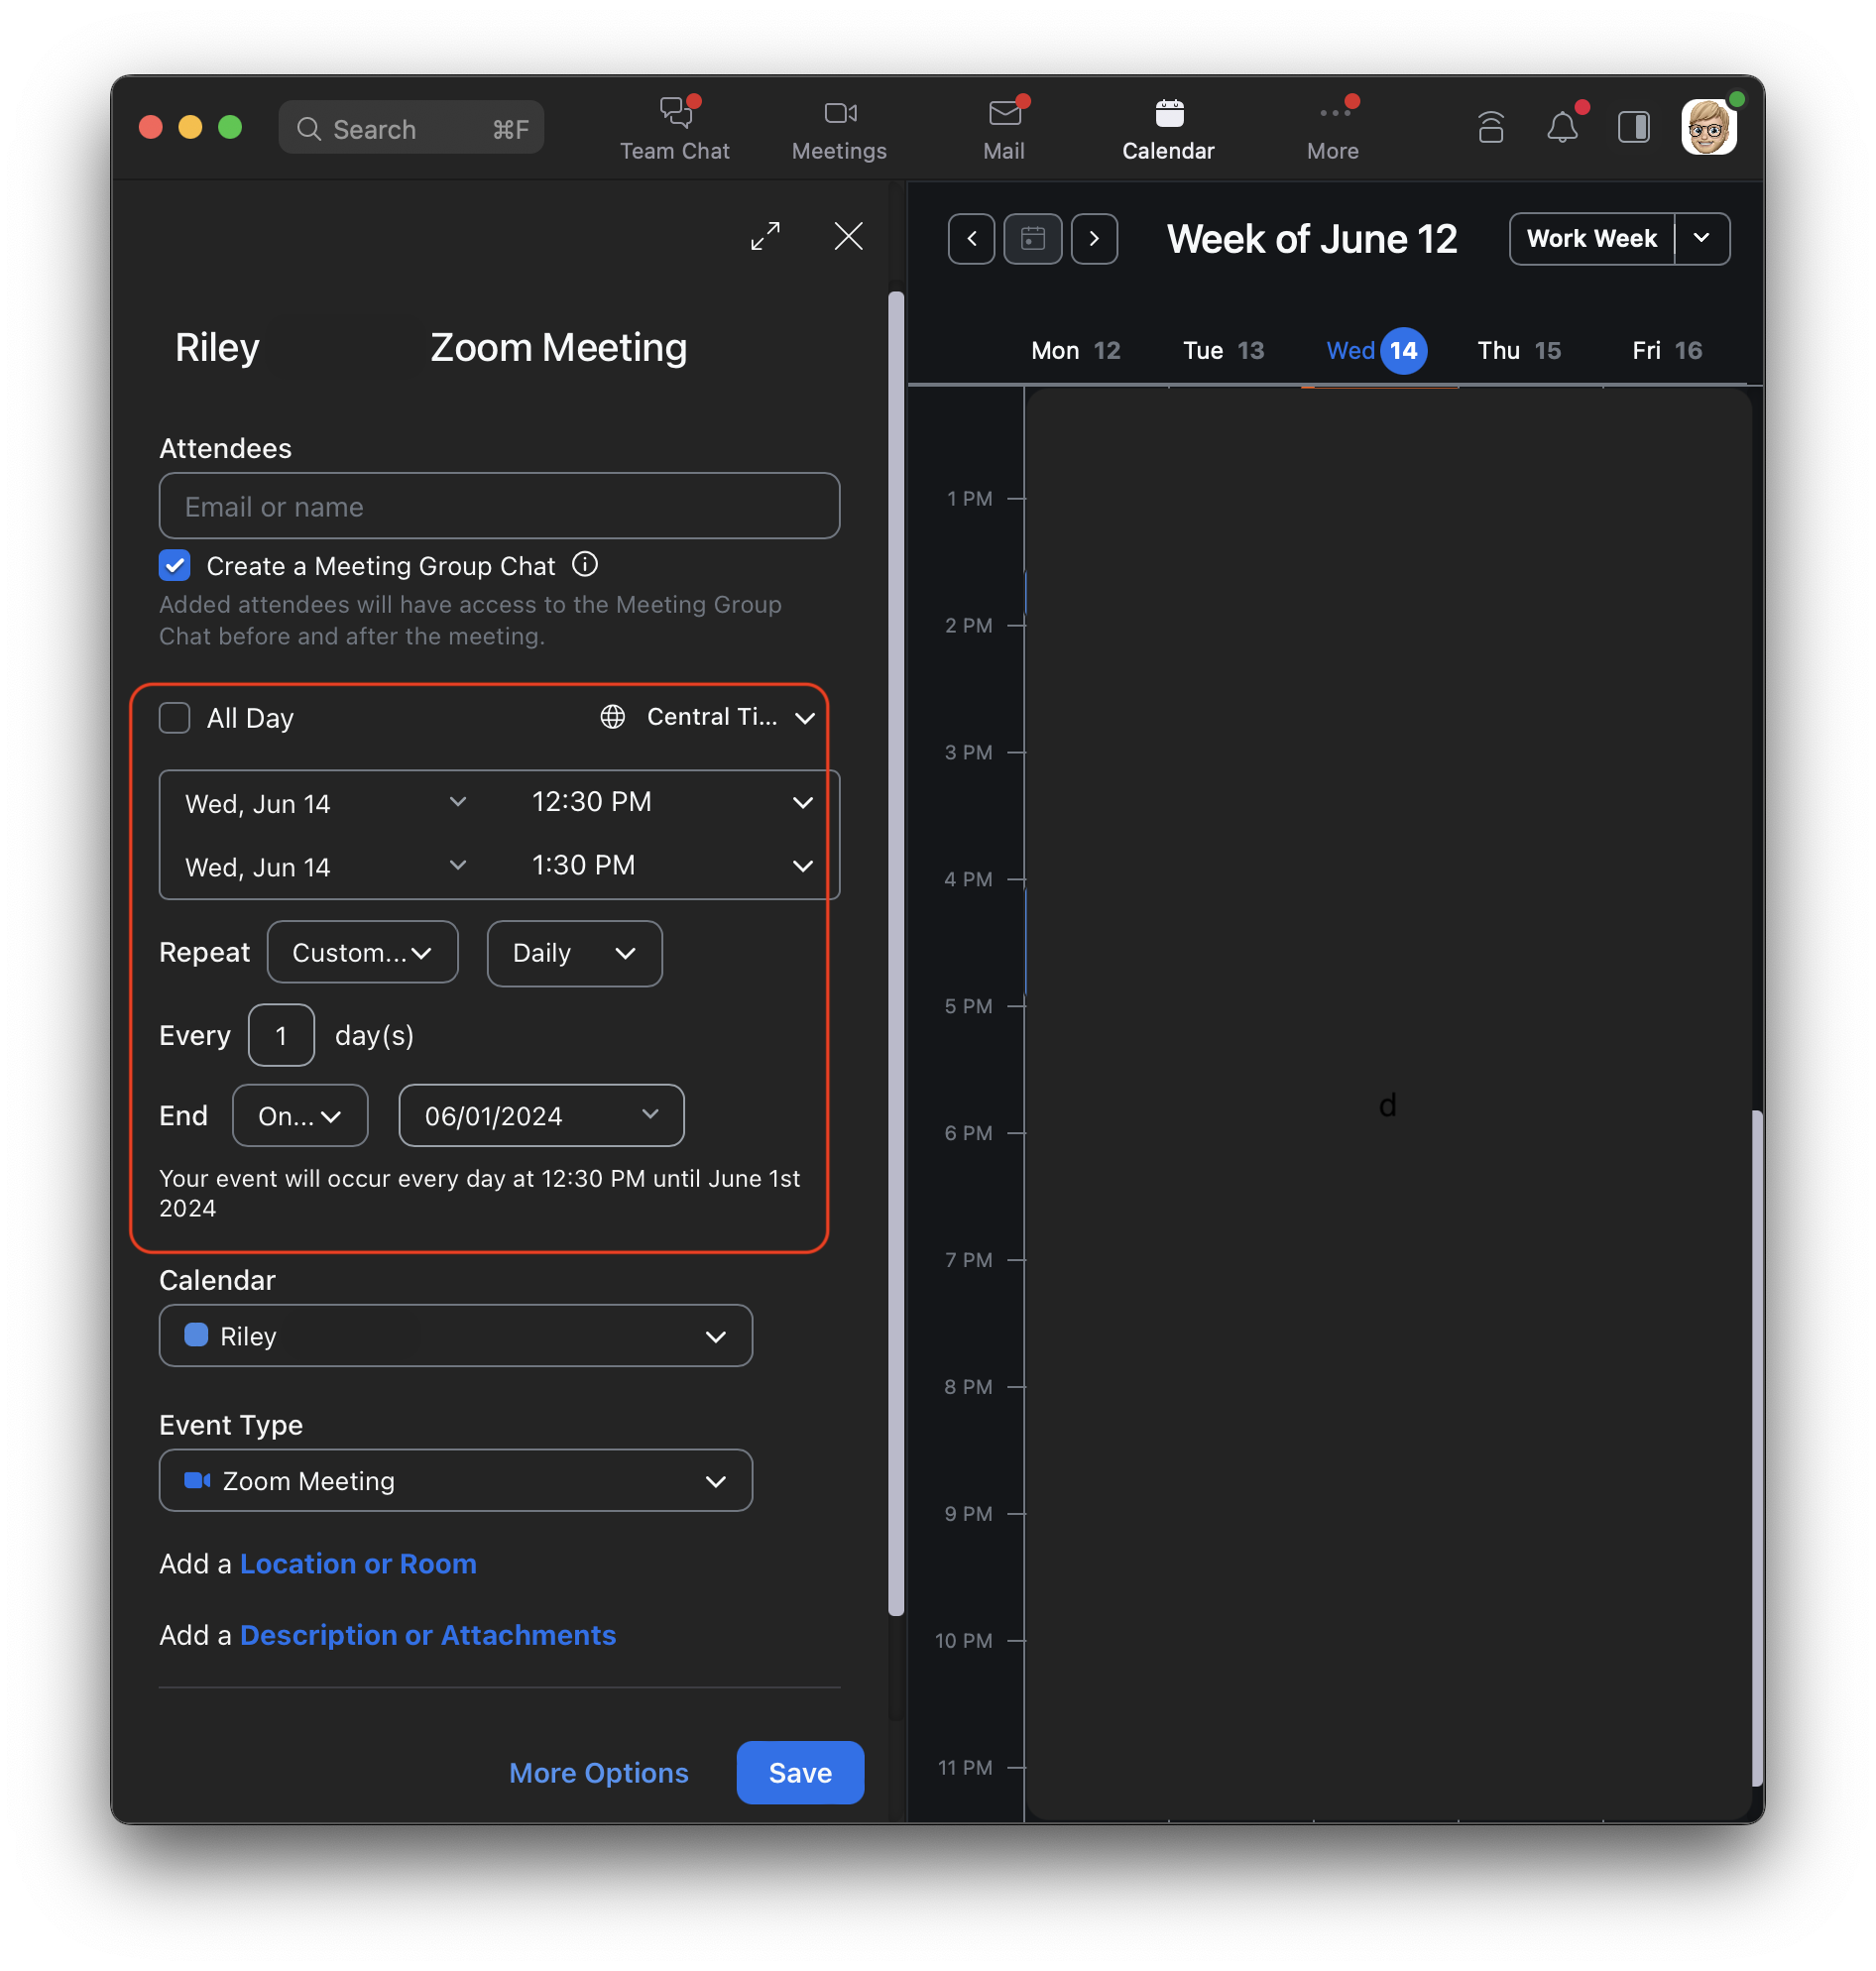The width and height of the screenshot is (1876, 1971).
Task: Click the Work Week view button
Action: coord(1591,239)
